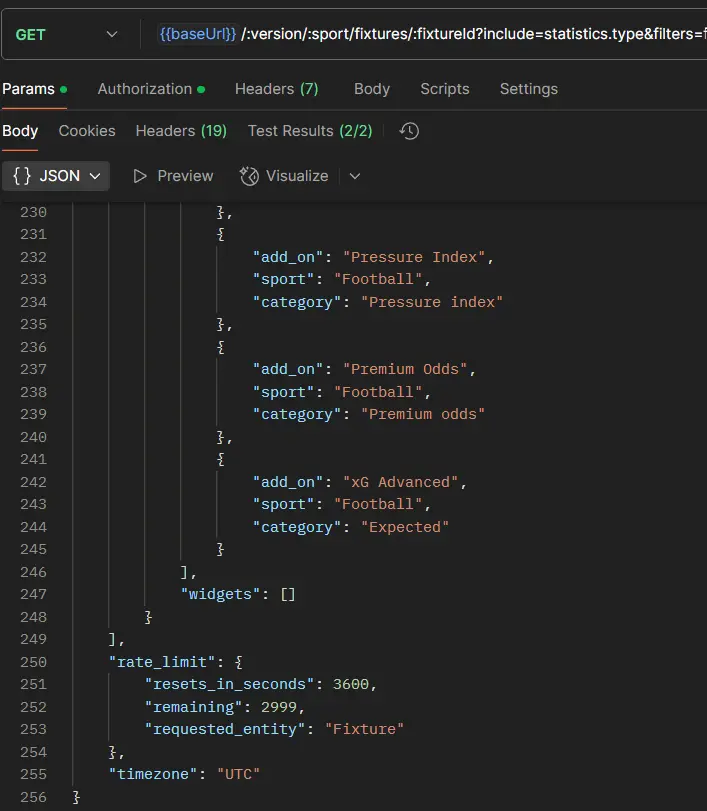Click the Preview play icon
The image size is (707, 811).
pyautogui.click(x=140, y=176)
